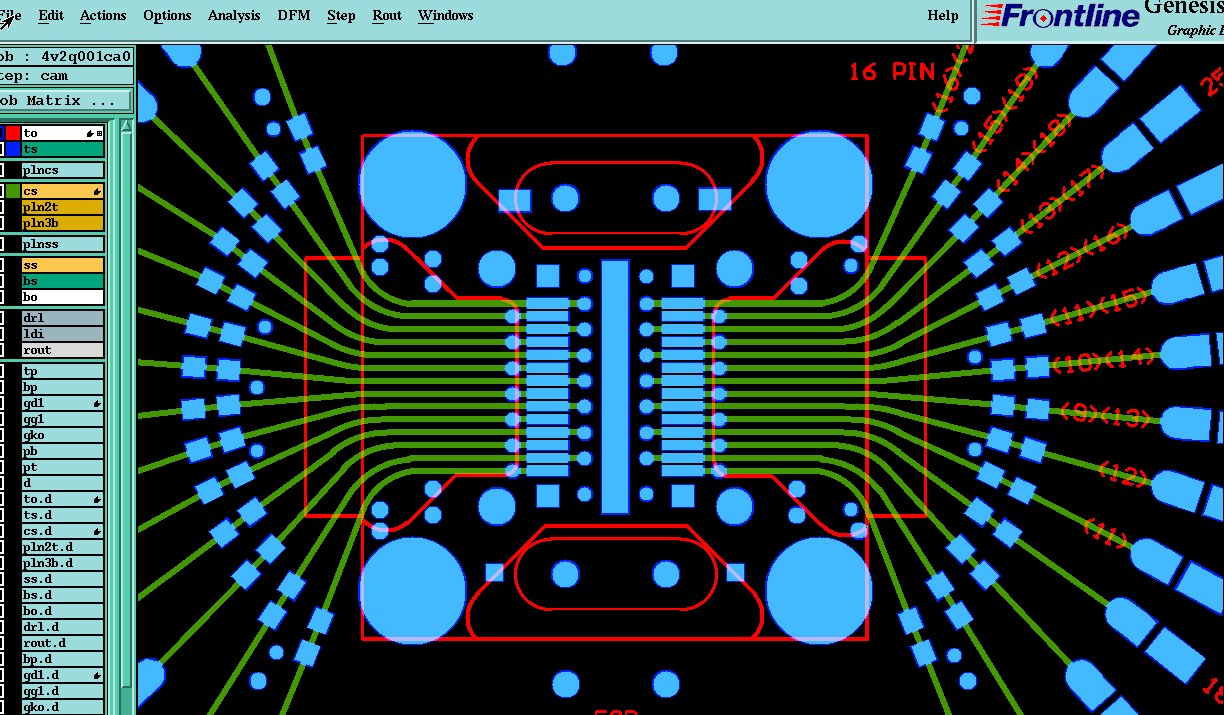1224x715 pixels.
Task: Select the layer named 'bo'
Action: (x=62, y=297)
